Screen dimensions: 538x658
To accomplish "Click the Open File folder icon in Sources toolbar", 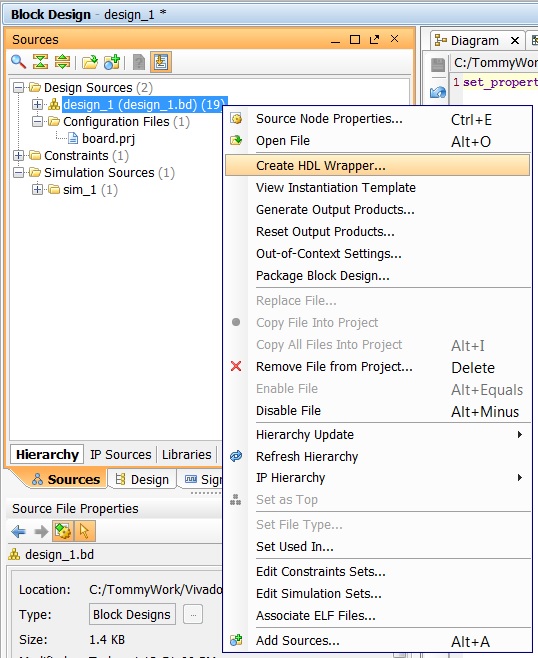I will (x=90, y=62).
